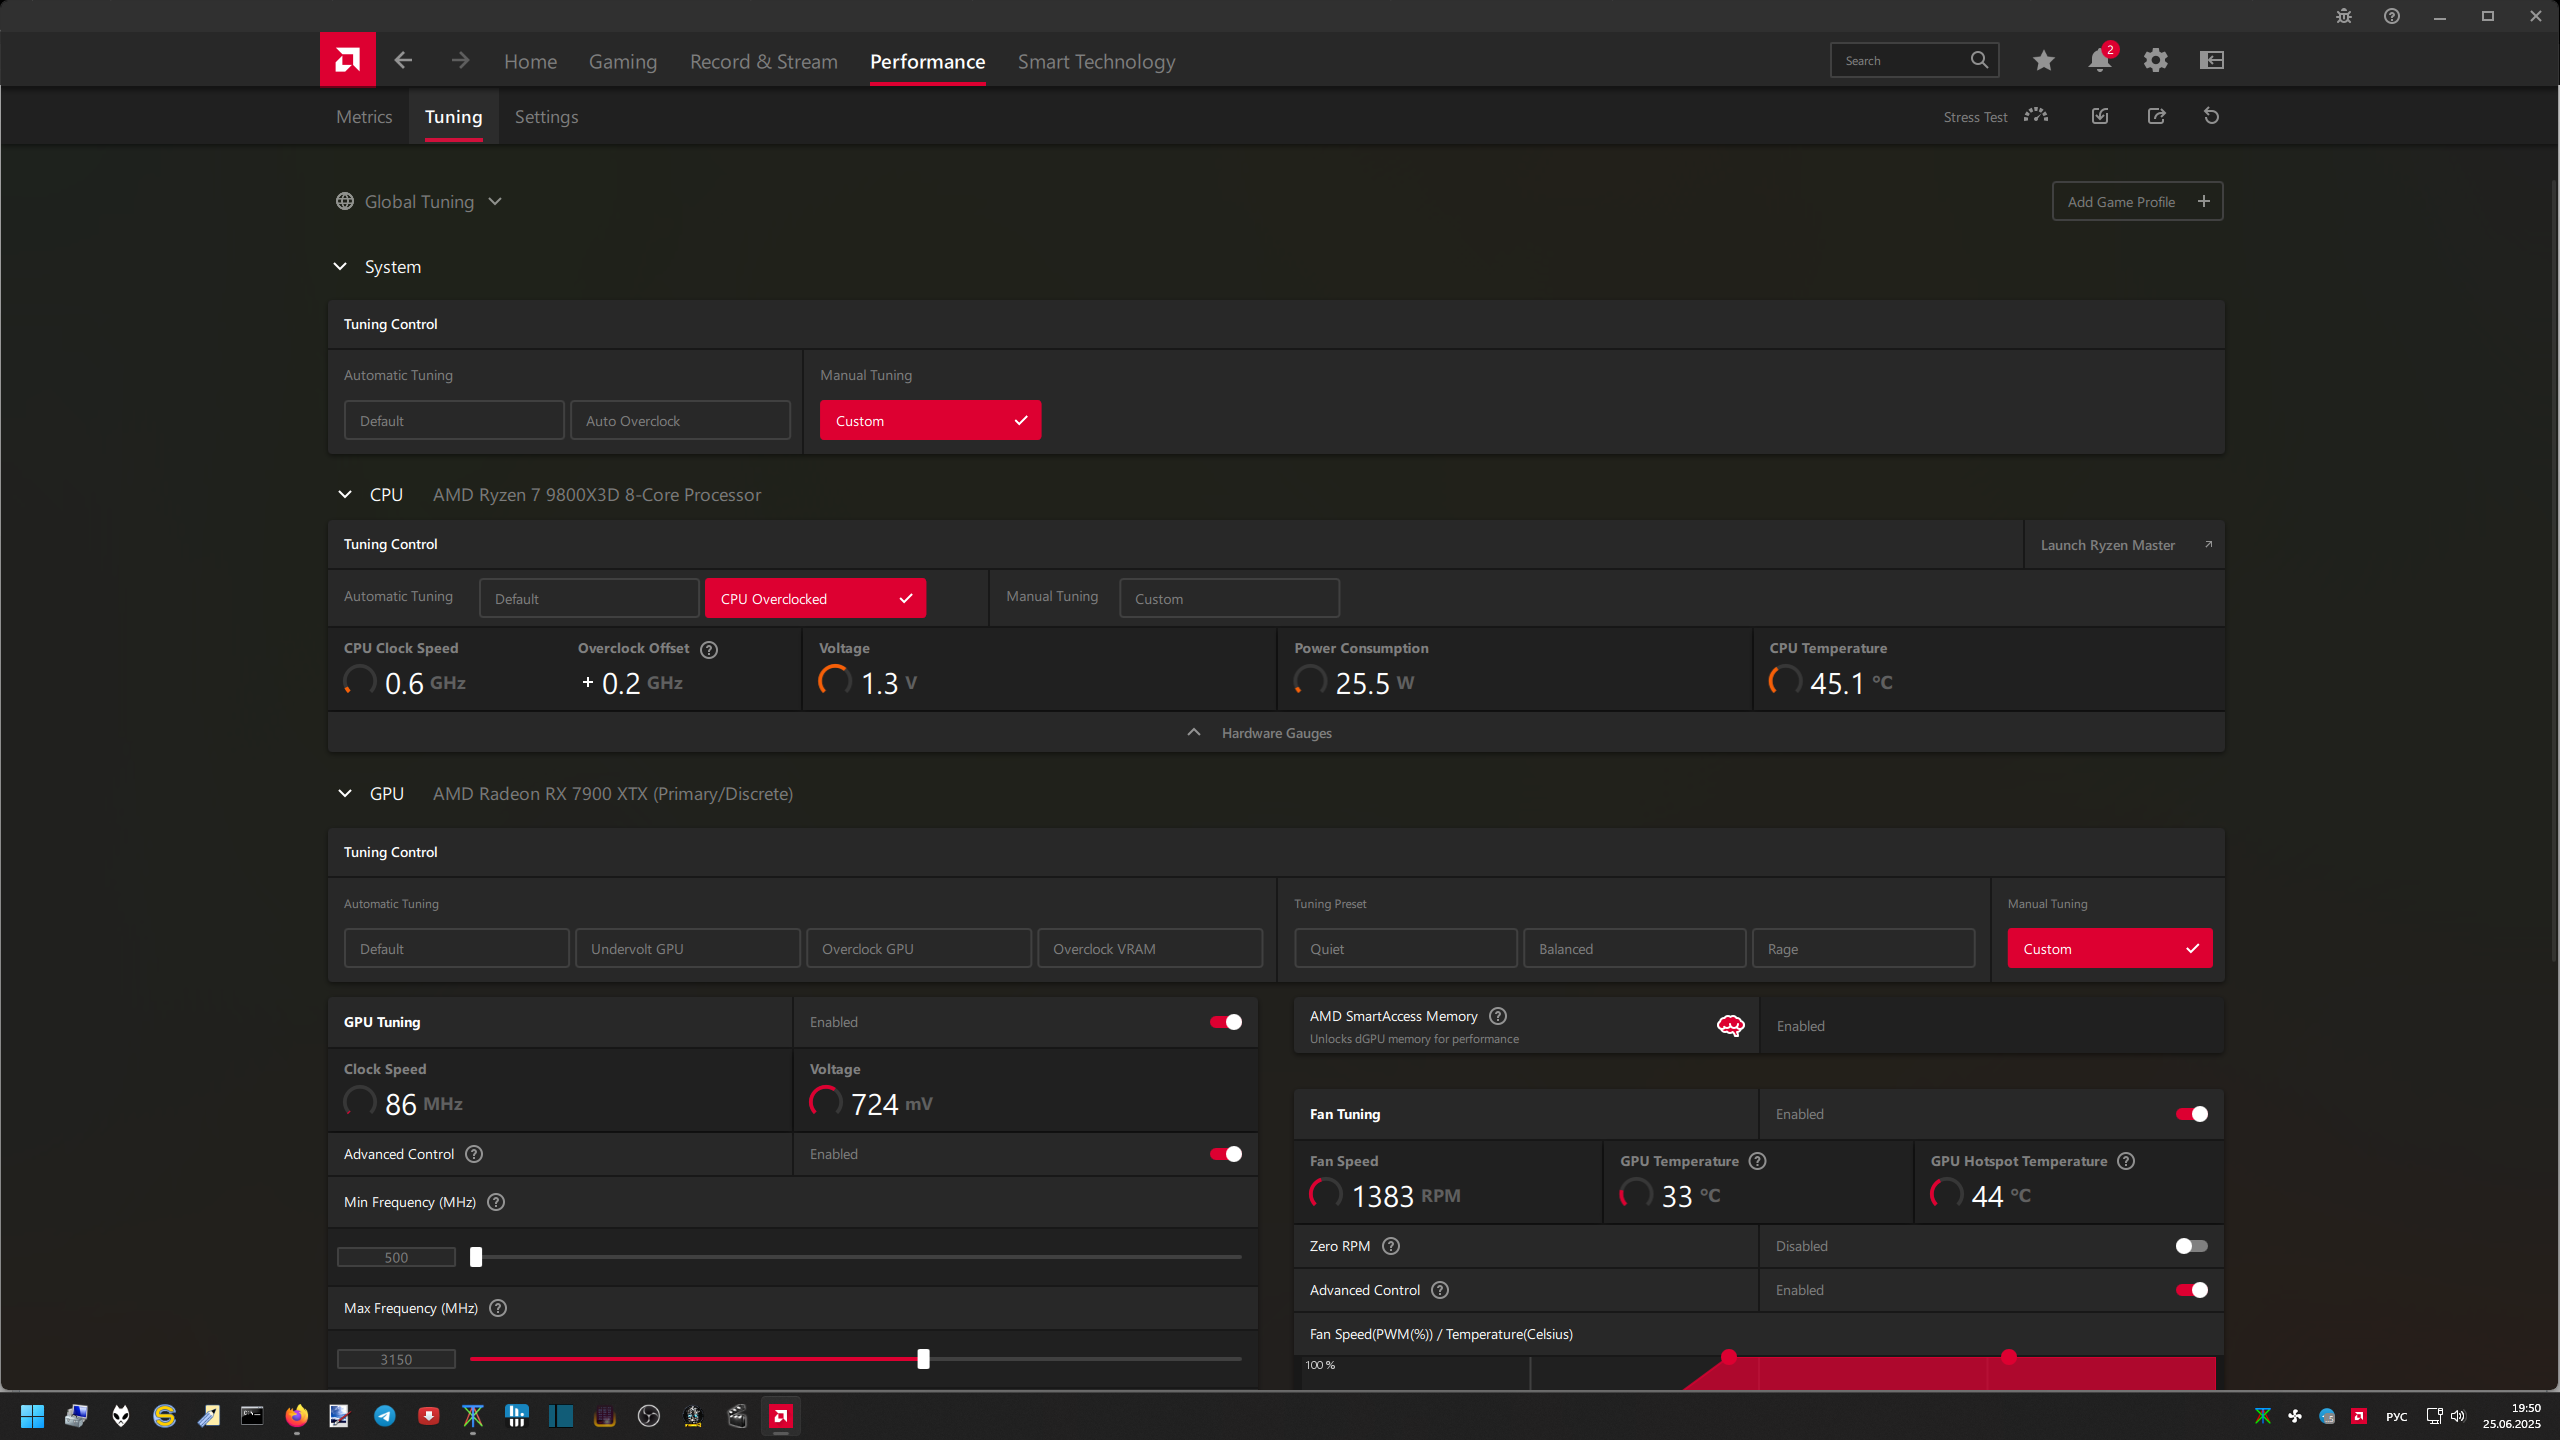The height and width of the screenshot is (1440, 2560).
Task: Open the Overclock Offset help icon
Action: (x=709, y=649)
